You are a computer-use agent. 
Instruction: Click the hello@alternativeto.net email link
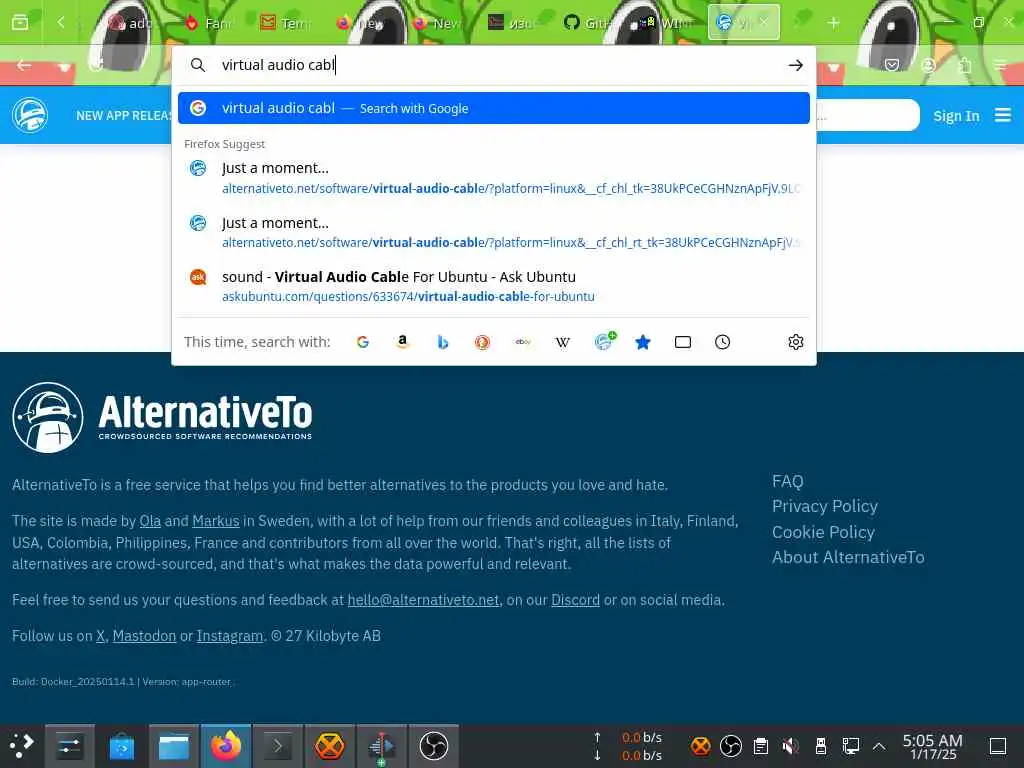pyautogui.click(x=423, y=600)
